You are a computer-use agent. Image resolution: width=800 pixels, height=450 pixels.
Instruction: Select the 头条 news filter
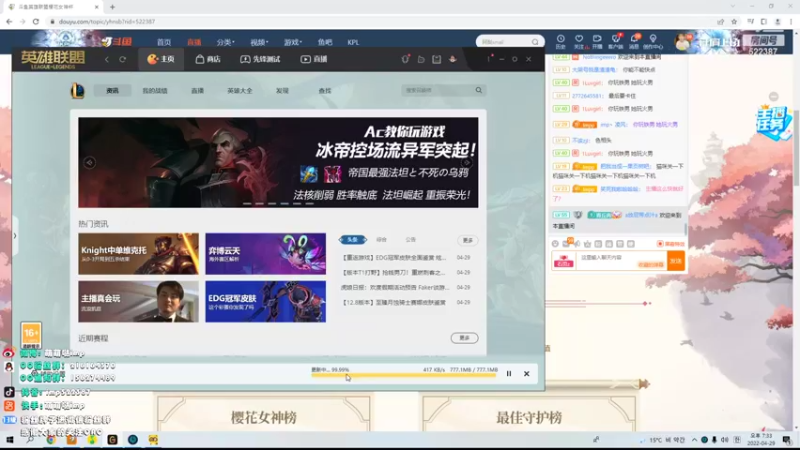(x=353, y=239)
